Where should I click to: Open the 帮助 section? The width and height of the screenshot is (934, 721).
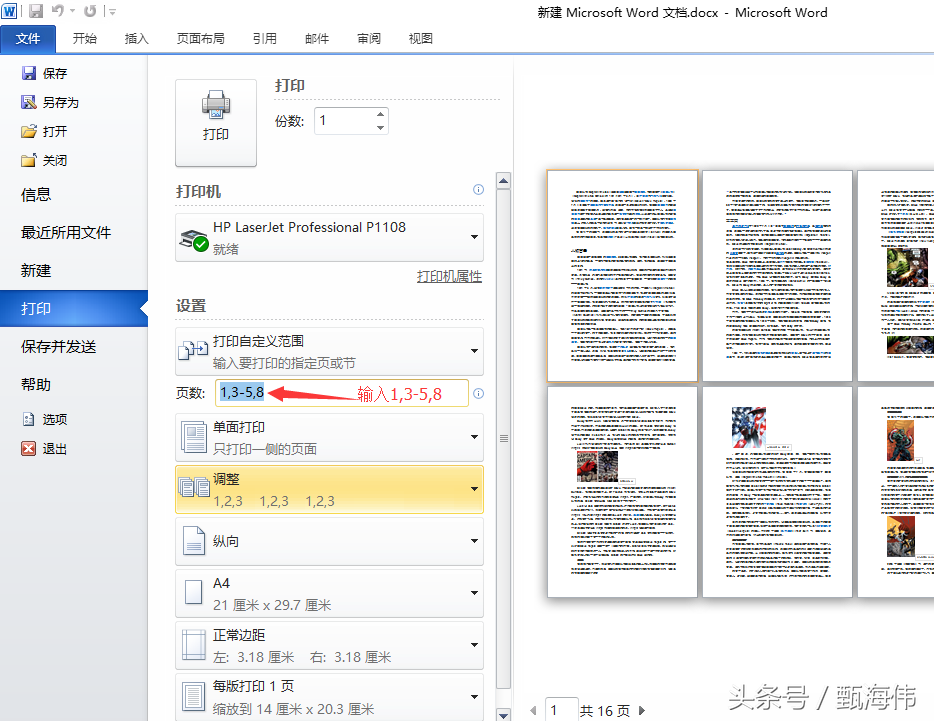click(x=36, y=384)
